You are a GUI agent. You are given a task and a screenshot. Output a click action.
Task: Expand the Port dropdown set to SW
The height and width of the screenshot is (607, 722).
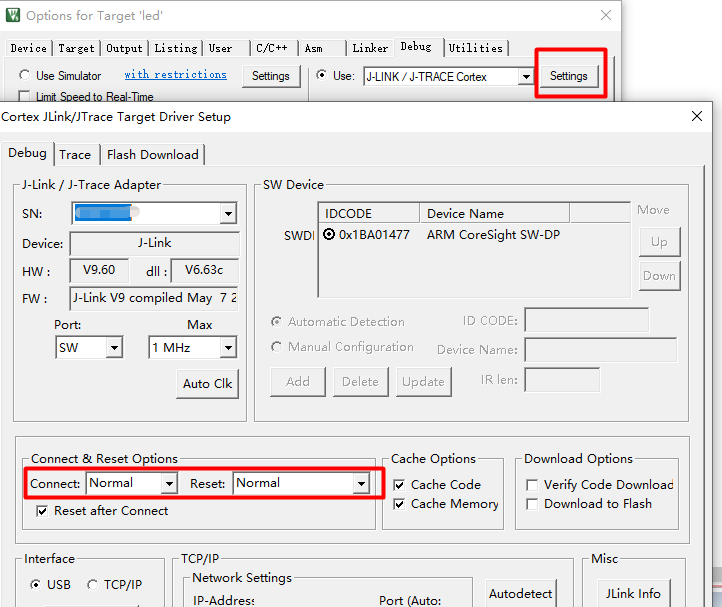114,348
